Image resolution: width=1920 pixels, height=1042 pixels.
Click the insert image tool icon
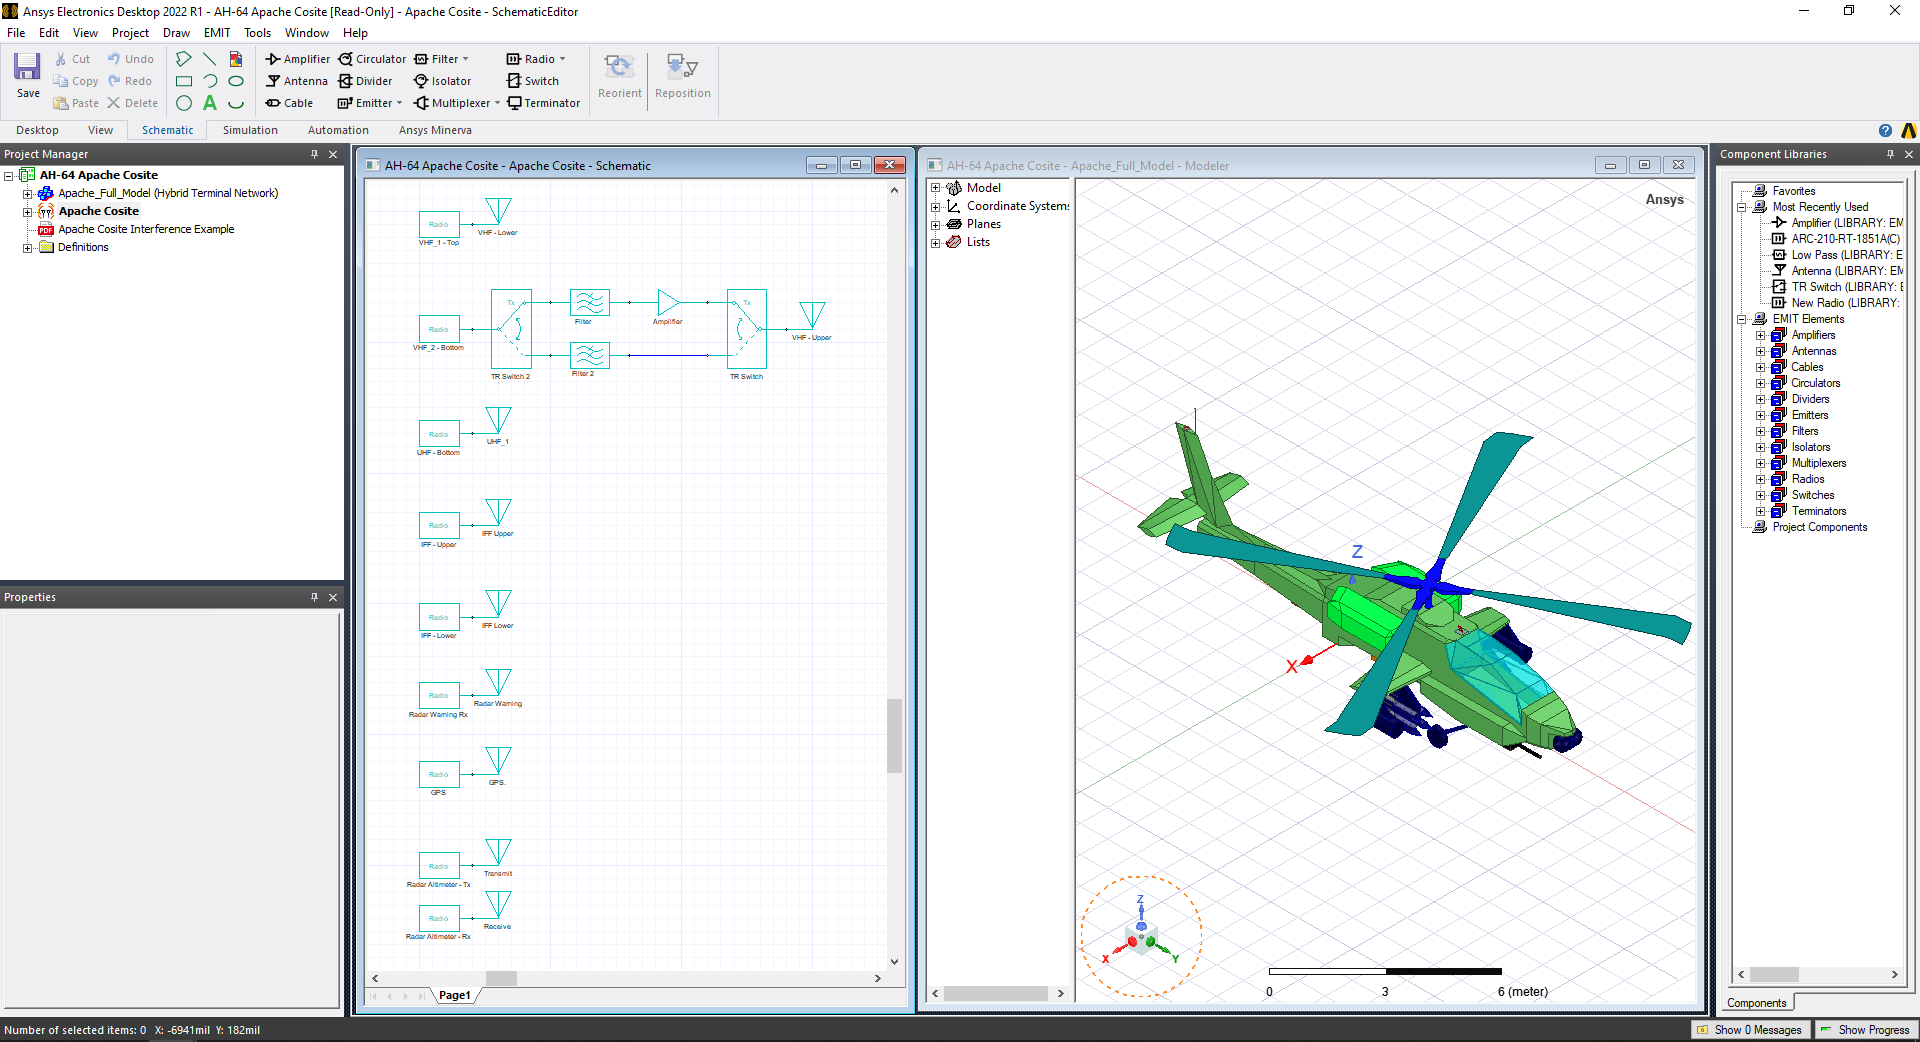coord(236,59)
